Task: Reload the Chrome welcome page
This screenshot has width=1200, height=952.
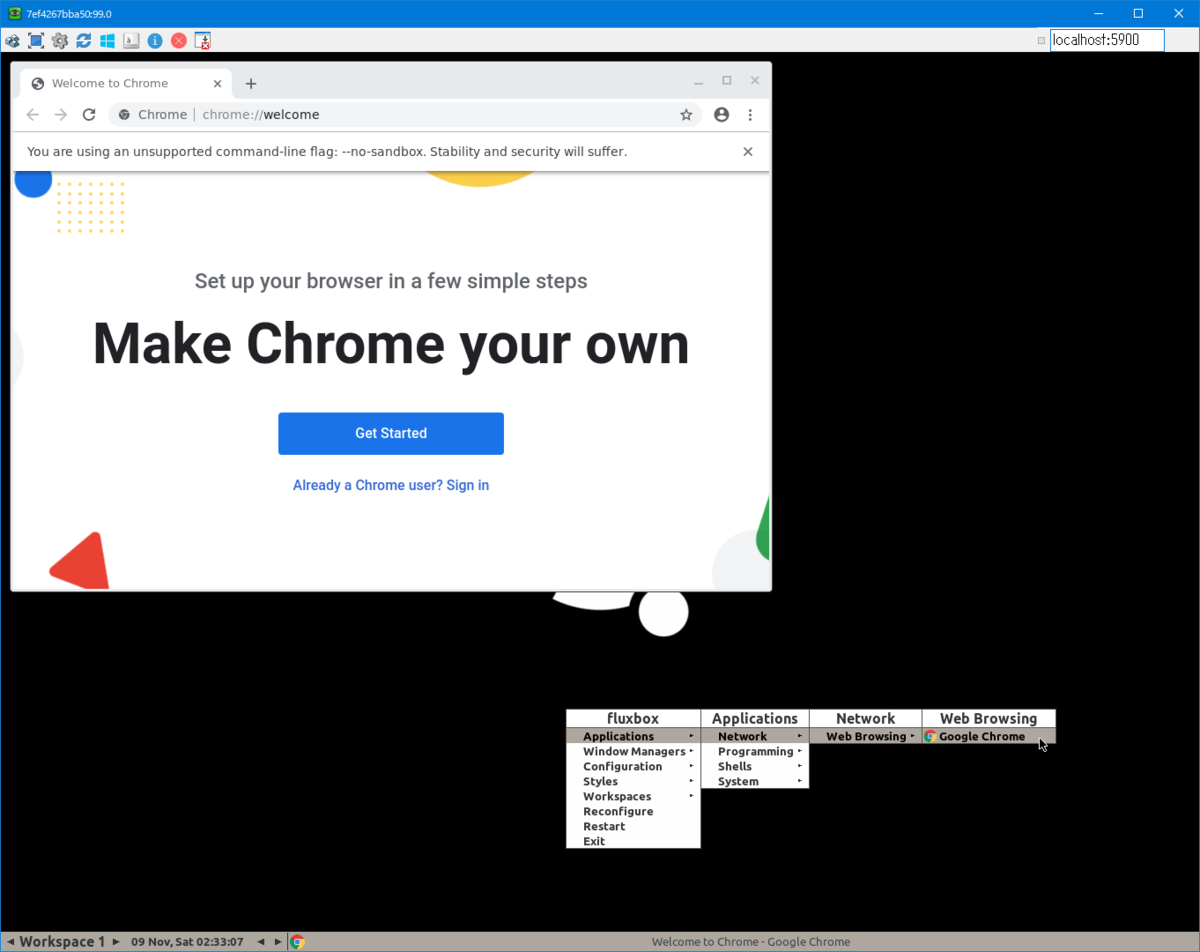Action: point(89,115)
